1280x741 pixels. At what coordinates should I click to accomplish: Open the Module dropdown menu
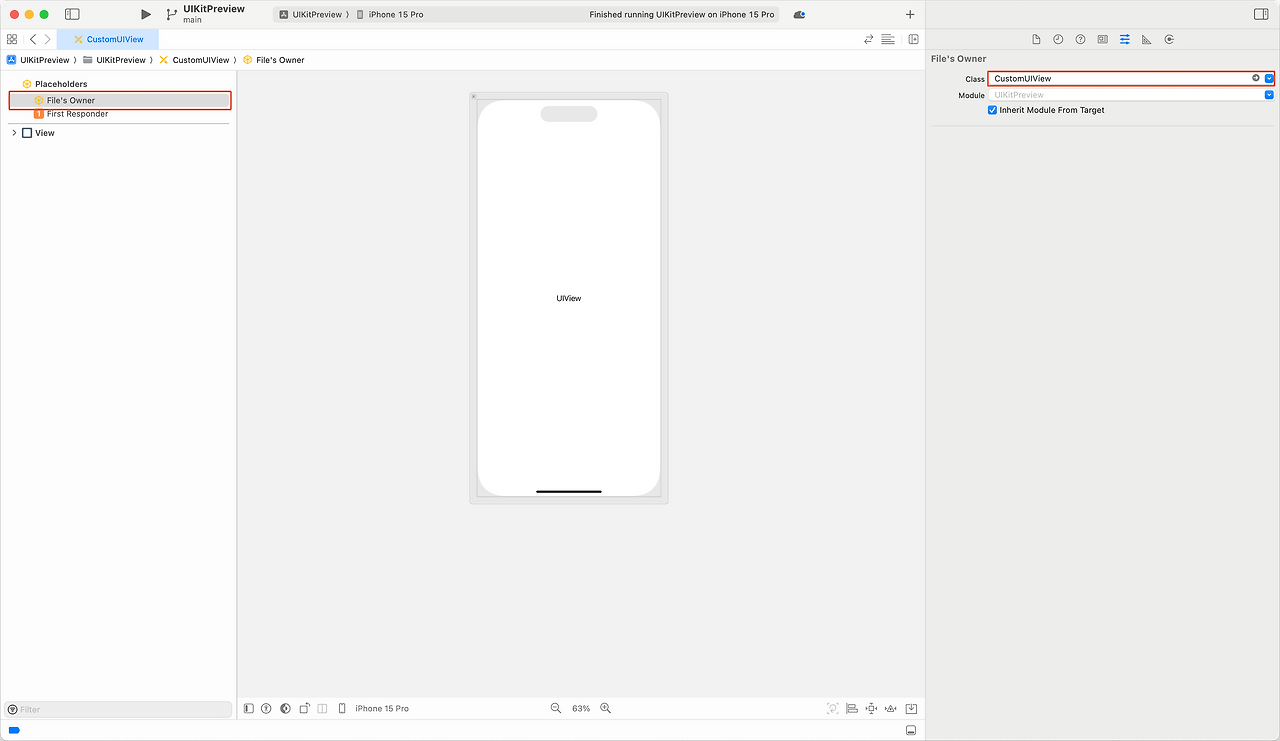point(1269,94)
